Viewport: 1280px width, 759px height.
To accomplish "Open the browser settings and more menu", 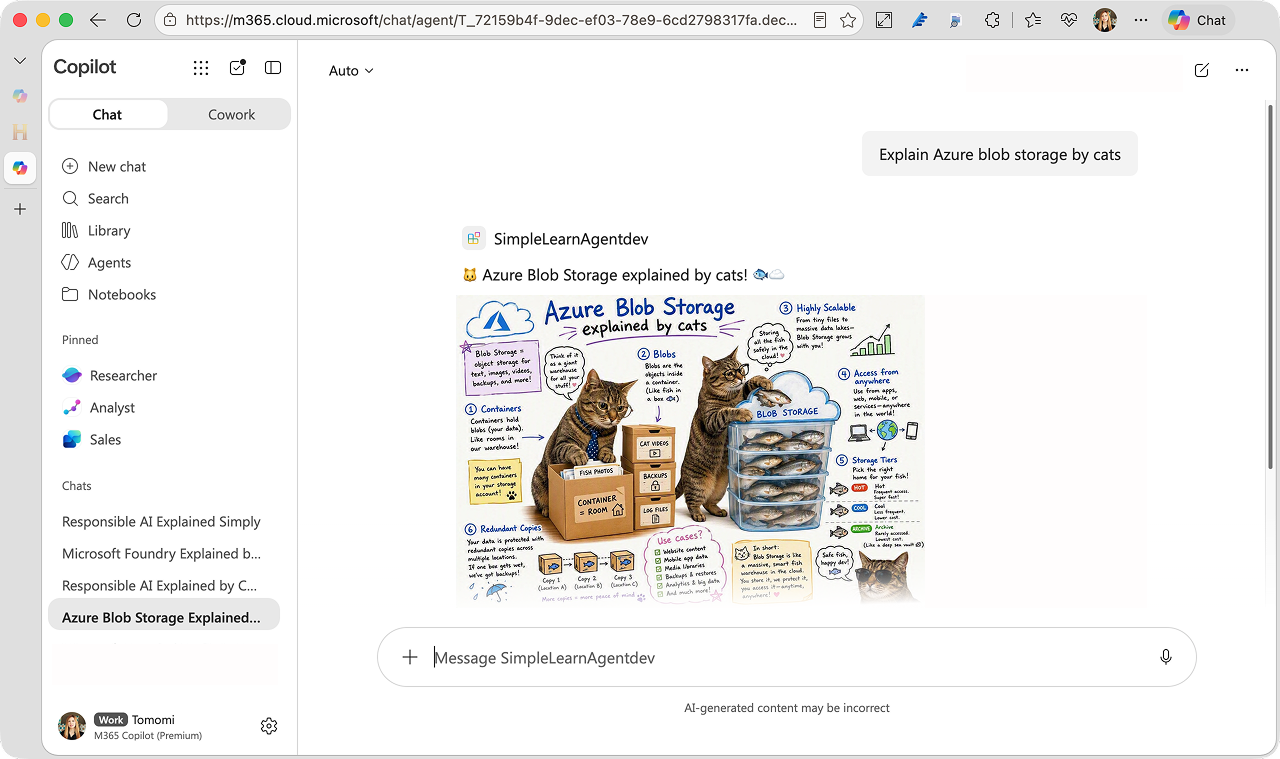I will [x=1141, y=20].
